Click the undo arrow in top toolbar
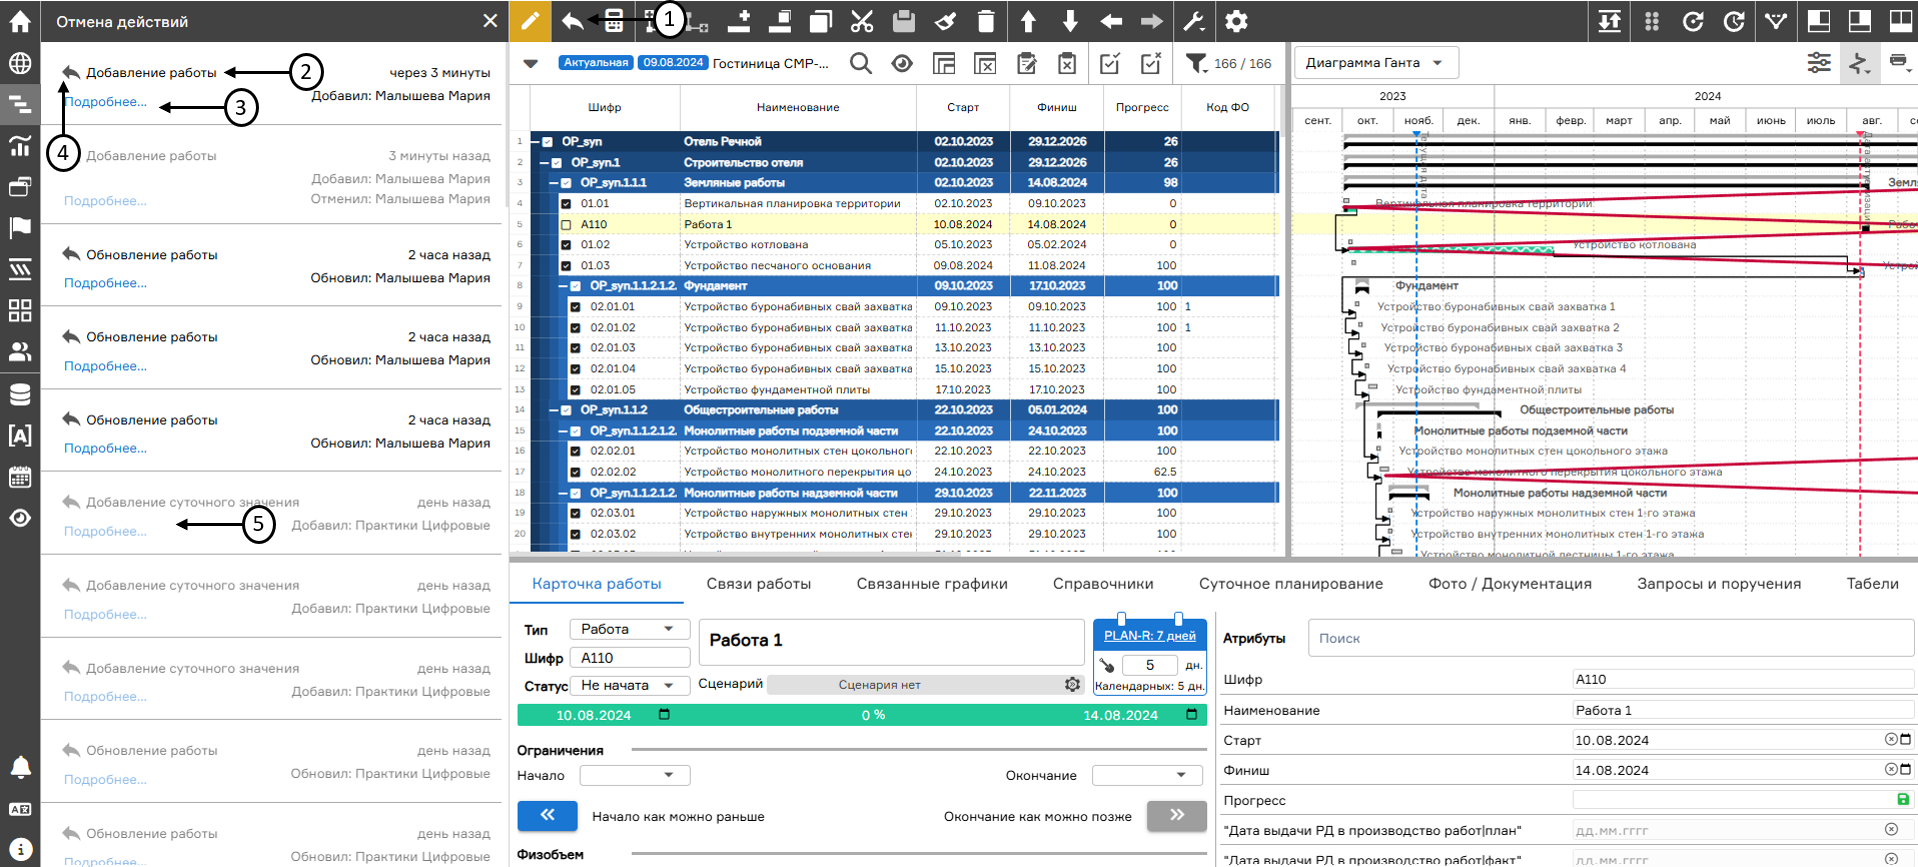Viewport: 1918px width, 867px height. (x=572, y=21)
